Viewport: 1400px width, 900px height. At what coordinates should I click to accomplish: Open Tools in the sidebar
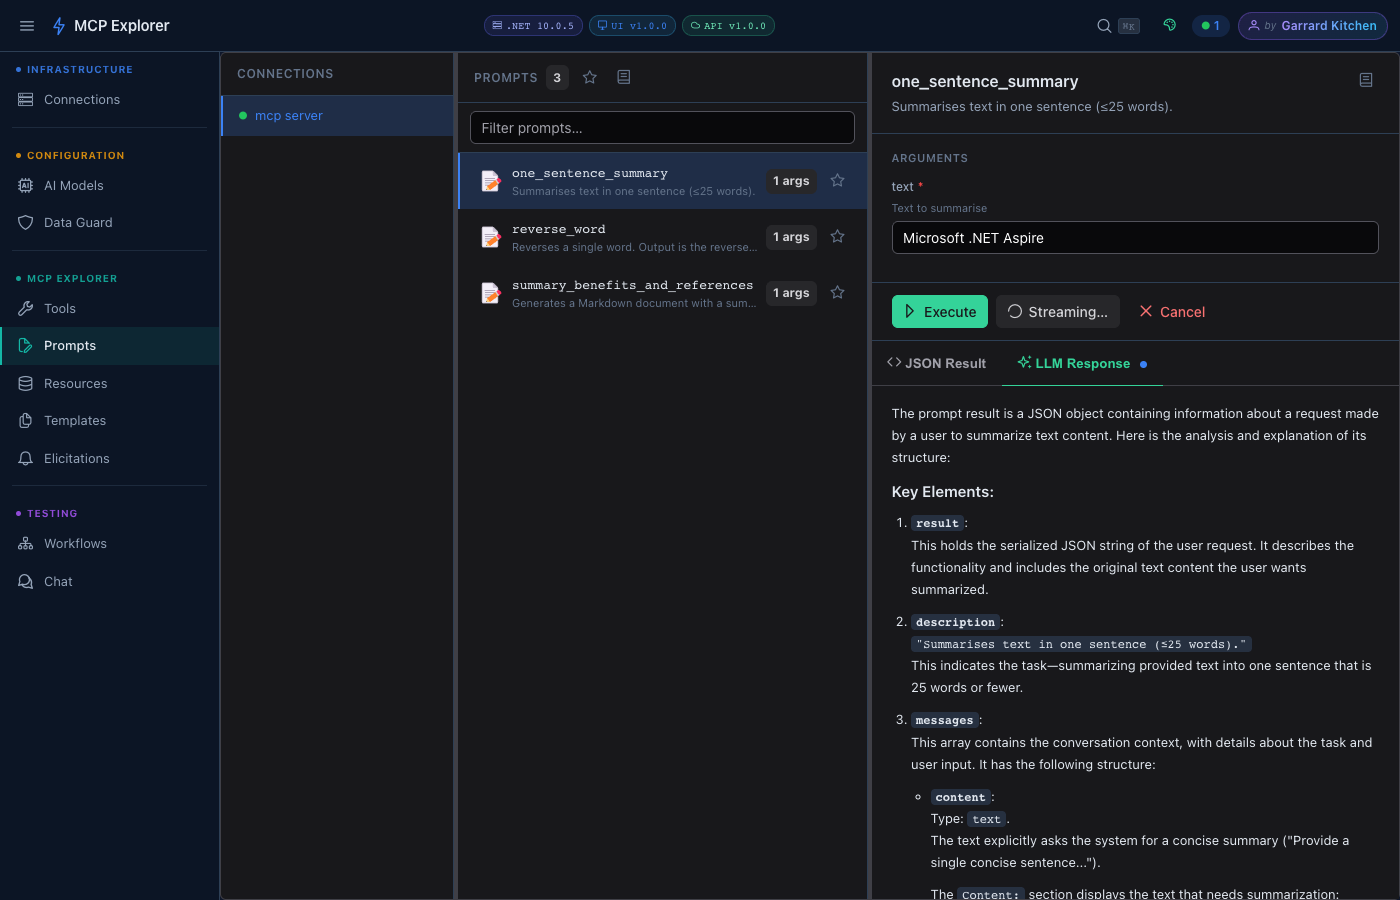pyautogui.click(x=60, y=309)
